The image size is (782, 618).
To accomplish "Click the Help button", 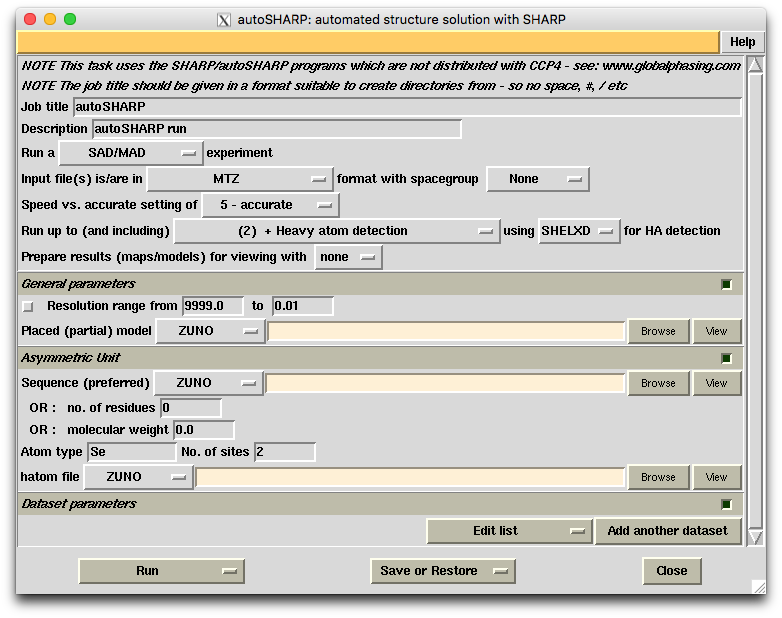I will [742, 42].
